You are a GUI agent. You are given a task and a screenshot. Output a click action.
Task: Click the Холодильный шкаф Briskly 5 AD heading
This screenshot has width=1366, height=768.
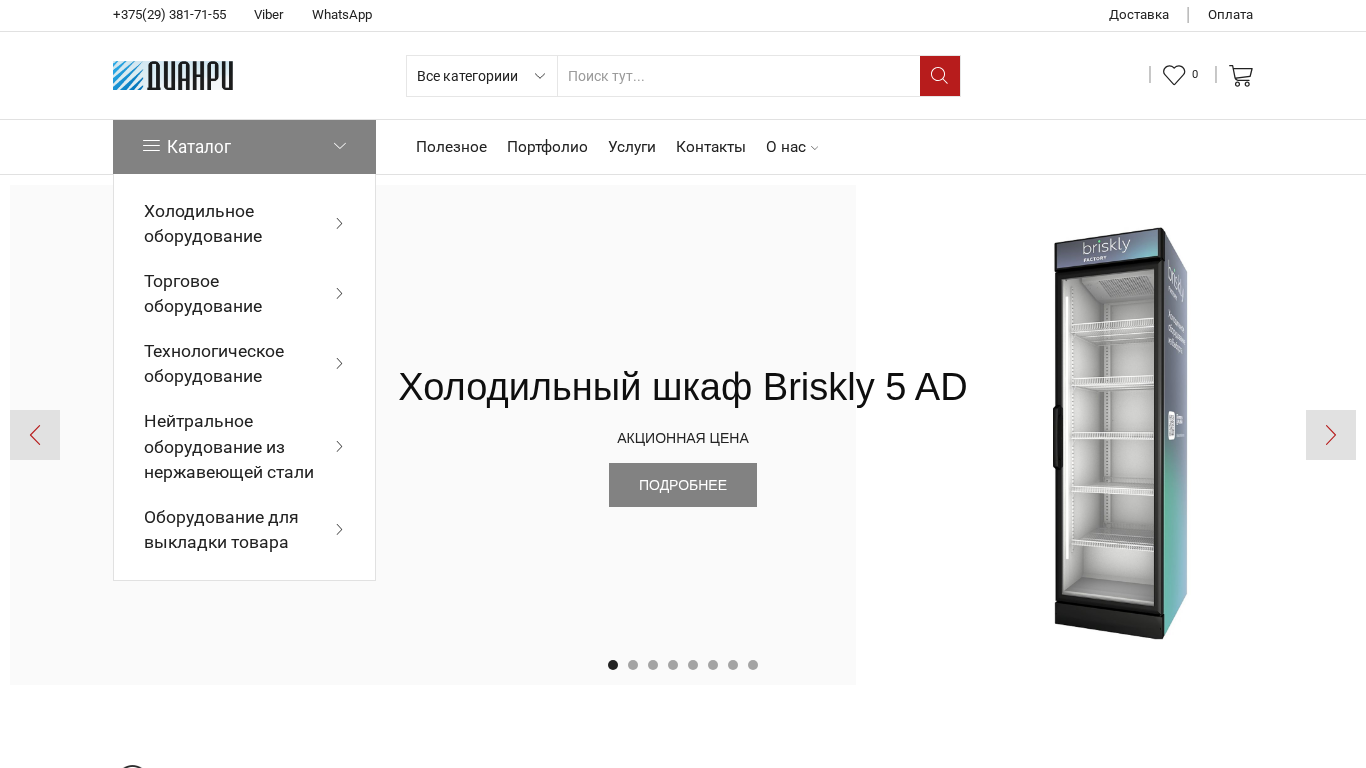coord(683,387)
